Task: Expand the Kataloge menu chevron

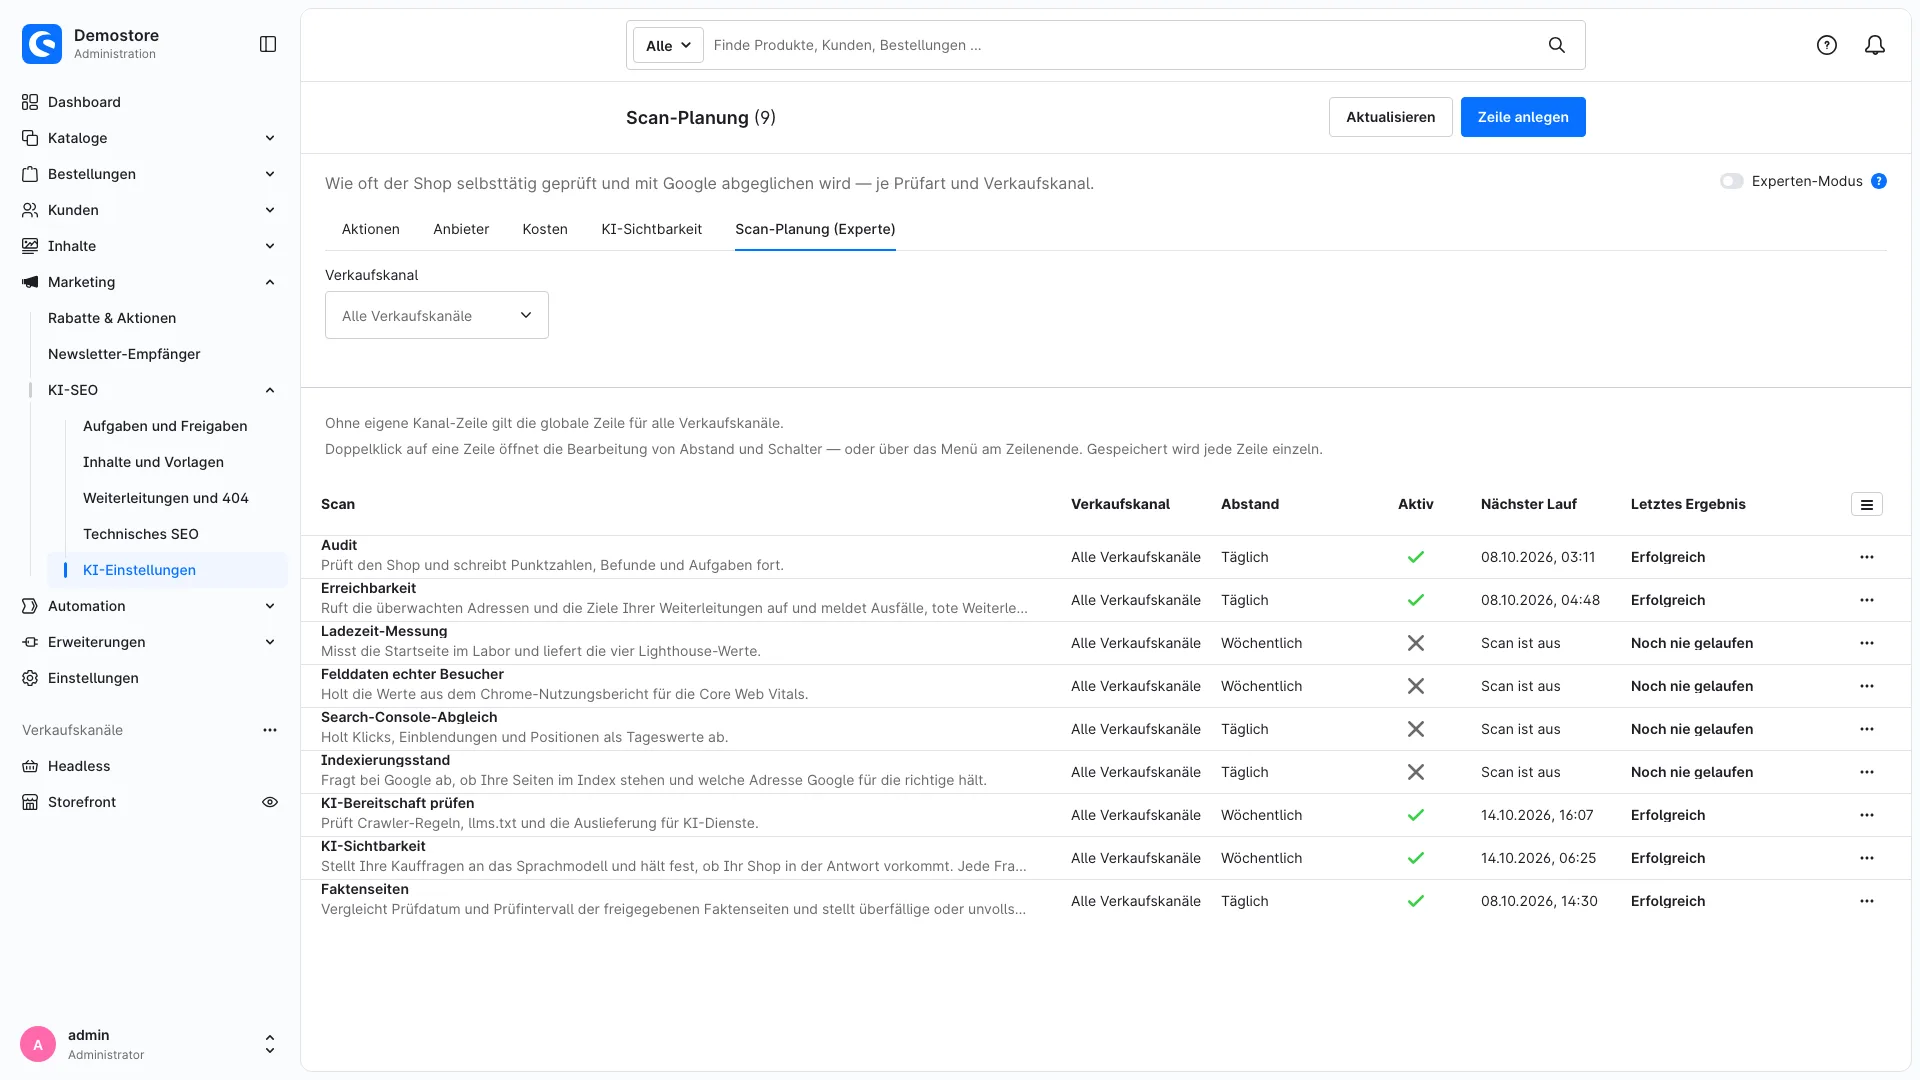Action: 270,138
